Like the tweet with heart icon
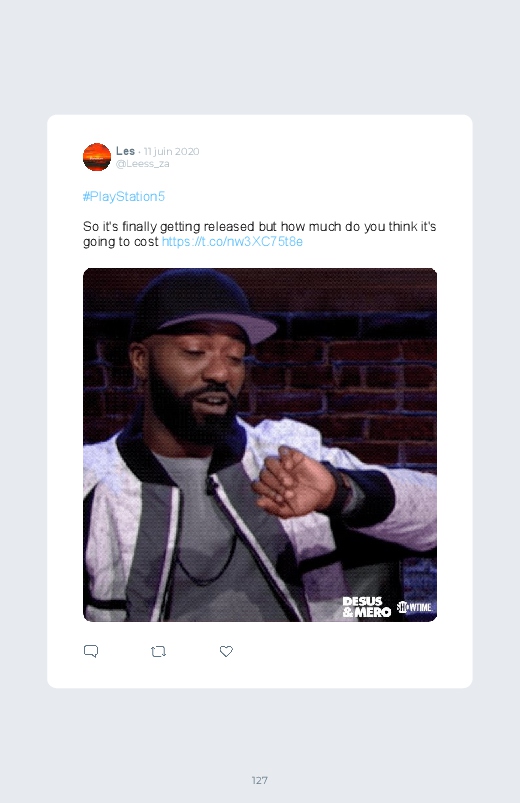 point(226,651)
